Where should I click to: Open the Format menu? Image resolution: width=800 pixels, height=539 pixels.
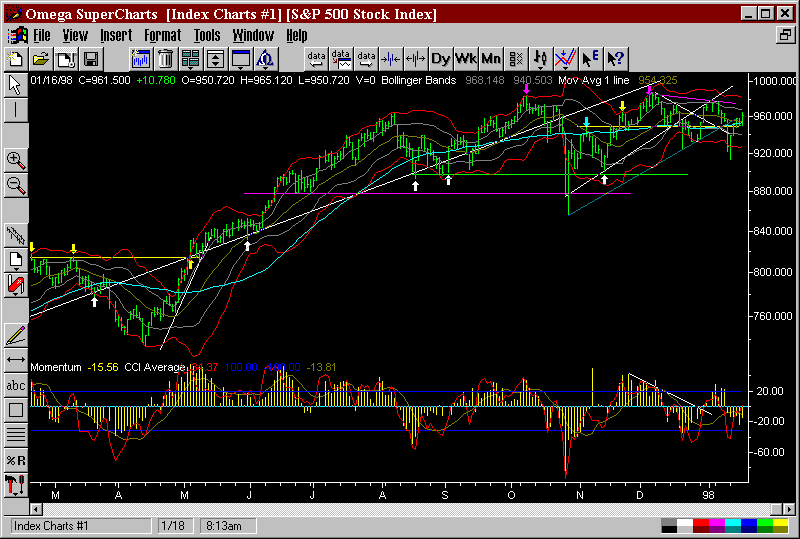162,35
